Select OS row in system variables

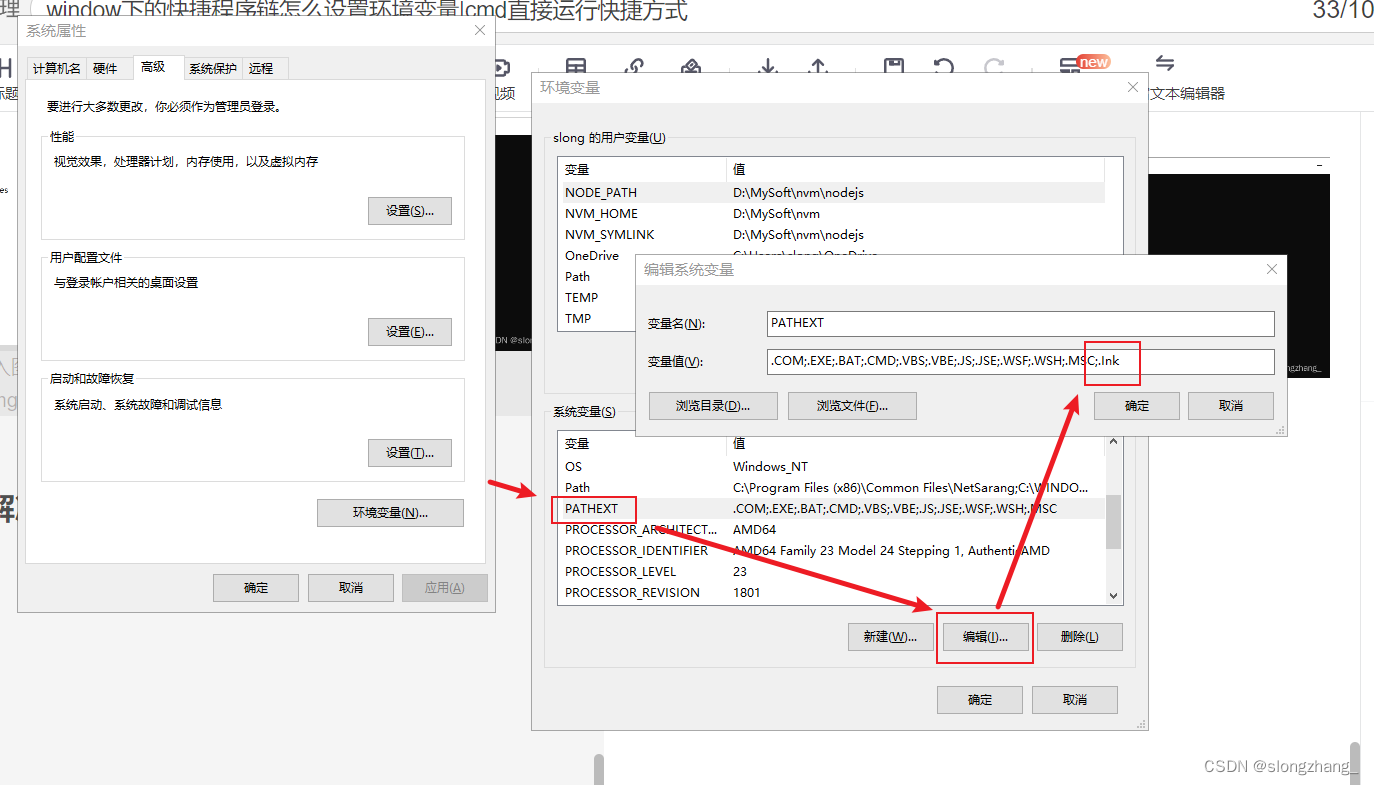click(833, 467)
